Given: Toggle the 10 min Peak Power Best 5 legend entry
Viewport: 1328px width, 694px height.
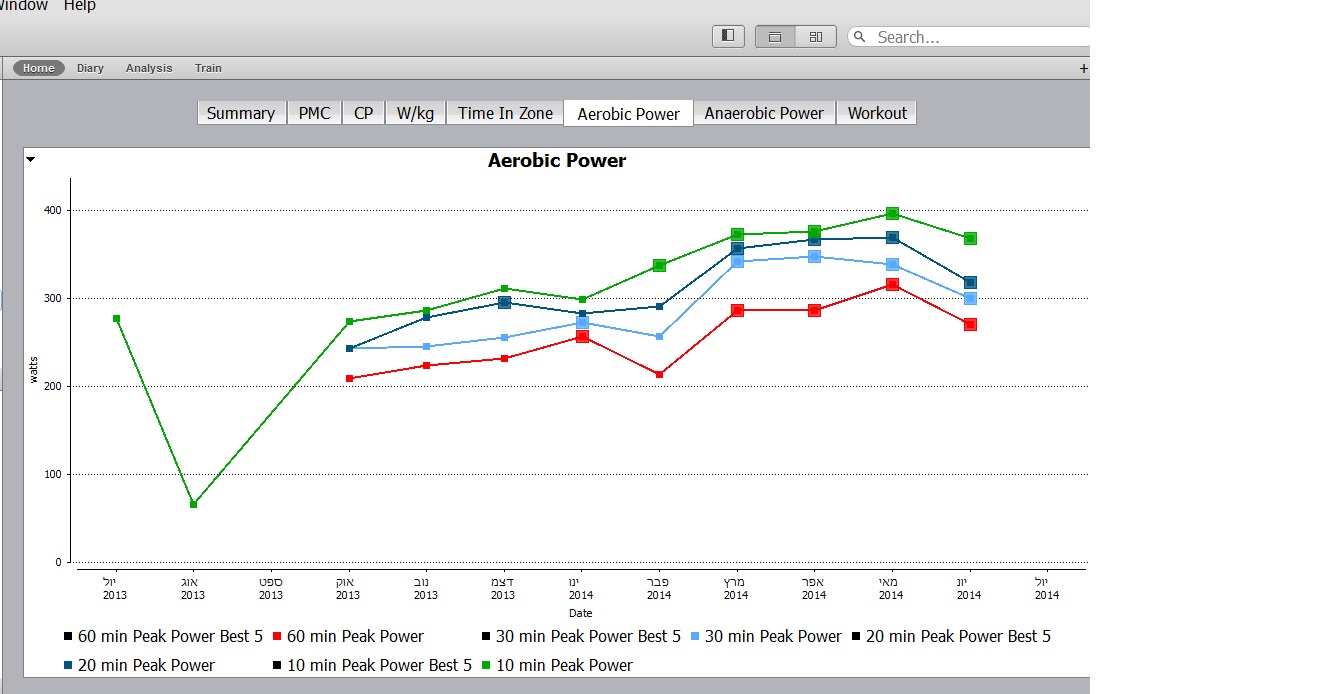Looking at the screenshot, I should (372, 665).
